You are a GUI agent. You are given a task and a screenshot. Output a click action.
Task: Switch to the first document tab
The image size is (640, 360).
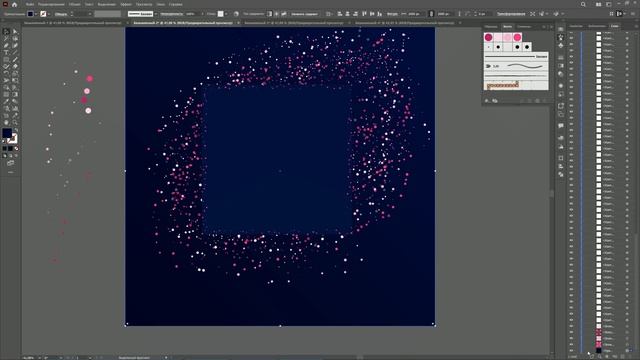[73, 23]
